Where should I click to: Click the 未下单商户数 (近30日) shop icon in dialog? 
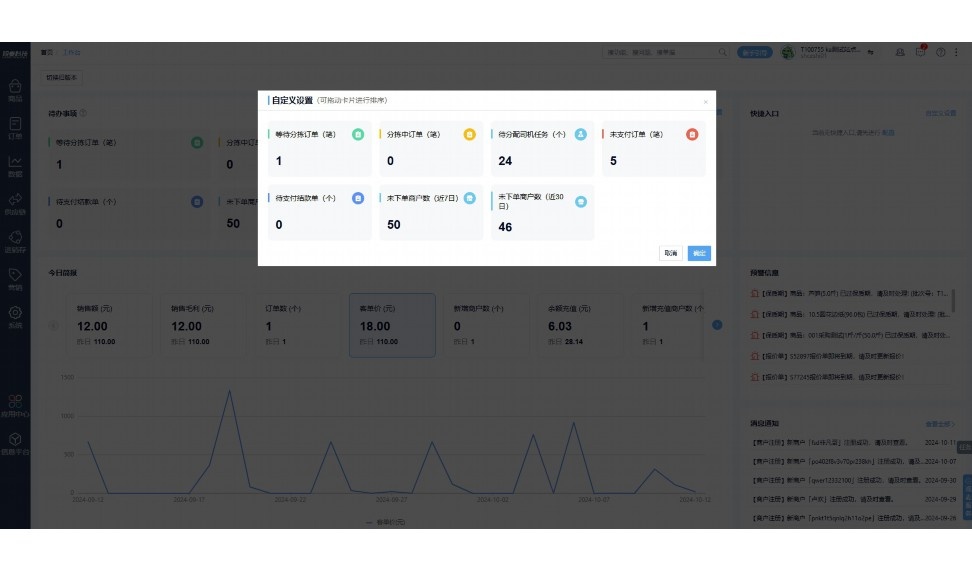[x=580, y=201]
